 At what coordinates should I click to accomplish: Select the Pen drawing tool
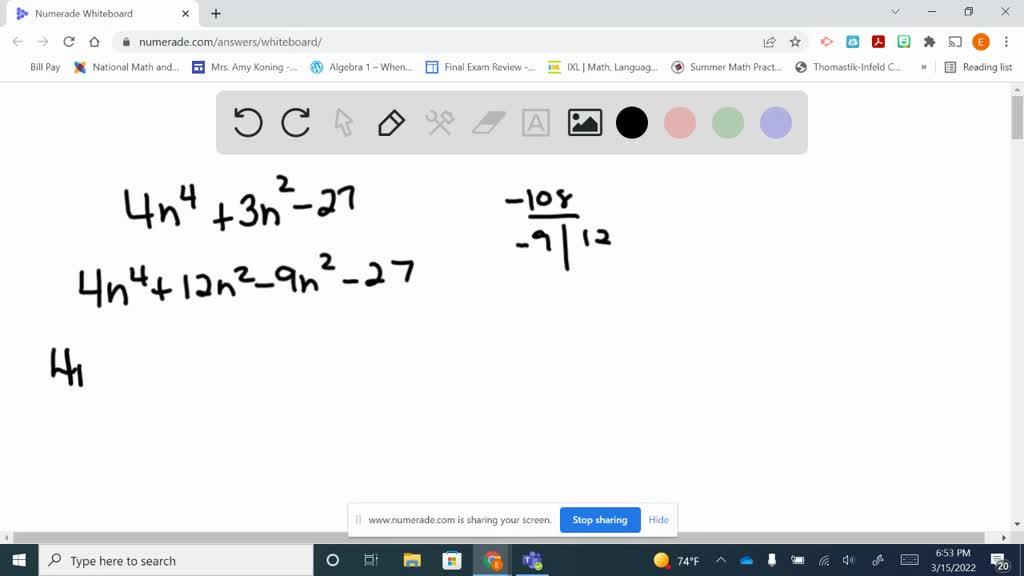click(x=390, y=122)
